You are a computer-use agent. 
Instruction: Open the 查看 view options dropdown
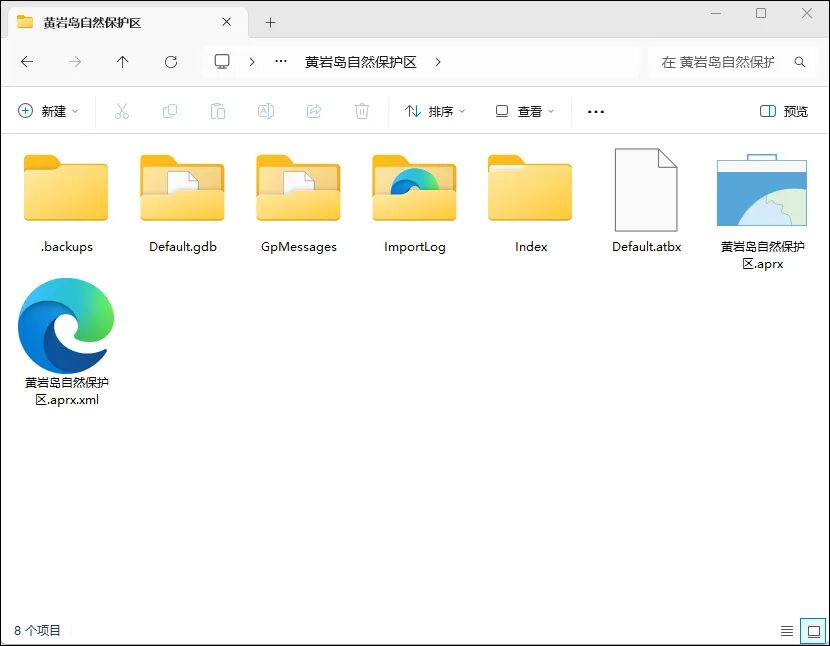[521, 111]
